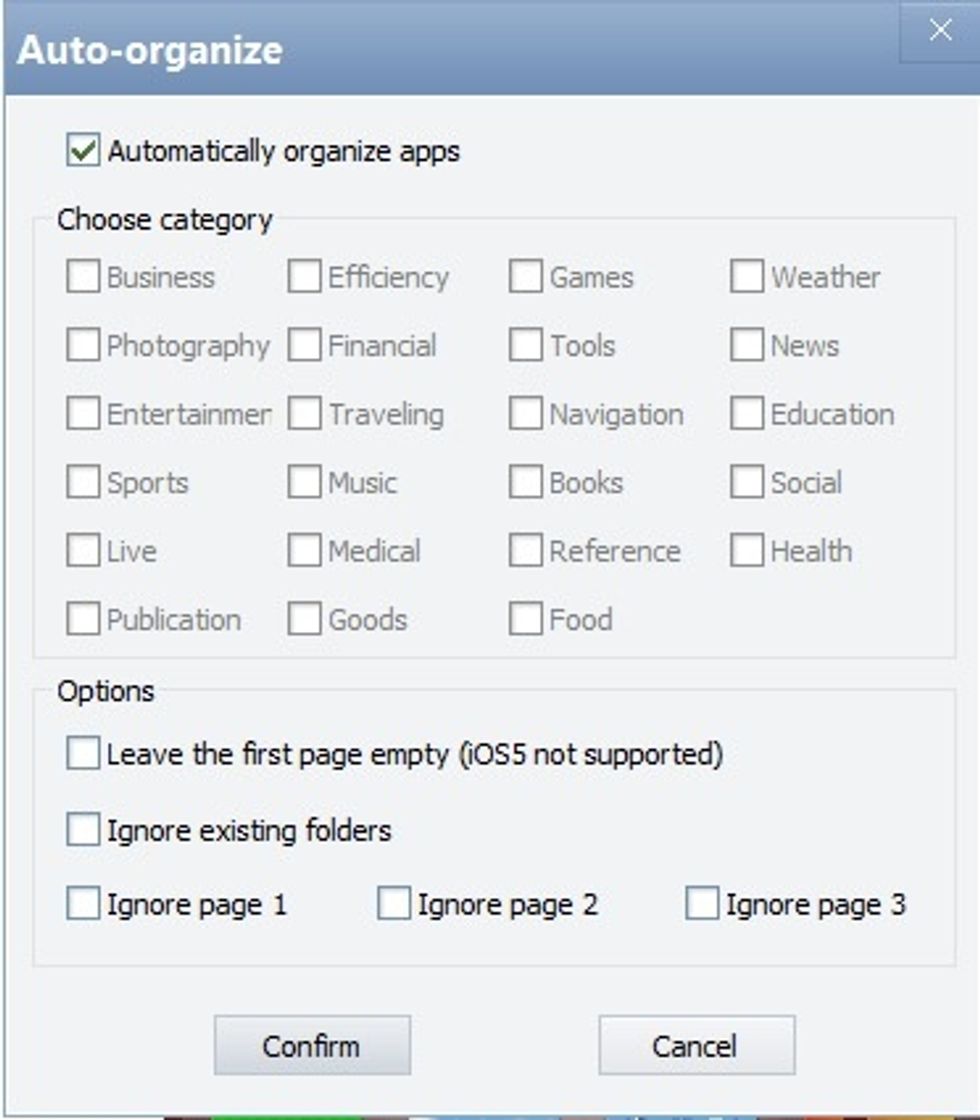Select Ignore page 3 checkbox
980x1120 pixels.
coord(702,905)
